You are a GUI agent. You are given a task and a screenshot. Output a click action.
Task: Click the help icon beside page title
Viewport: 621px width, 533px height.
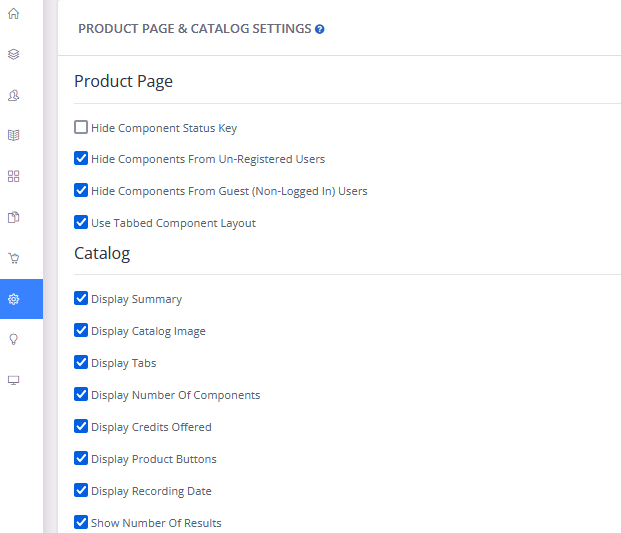coord(320,30)
